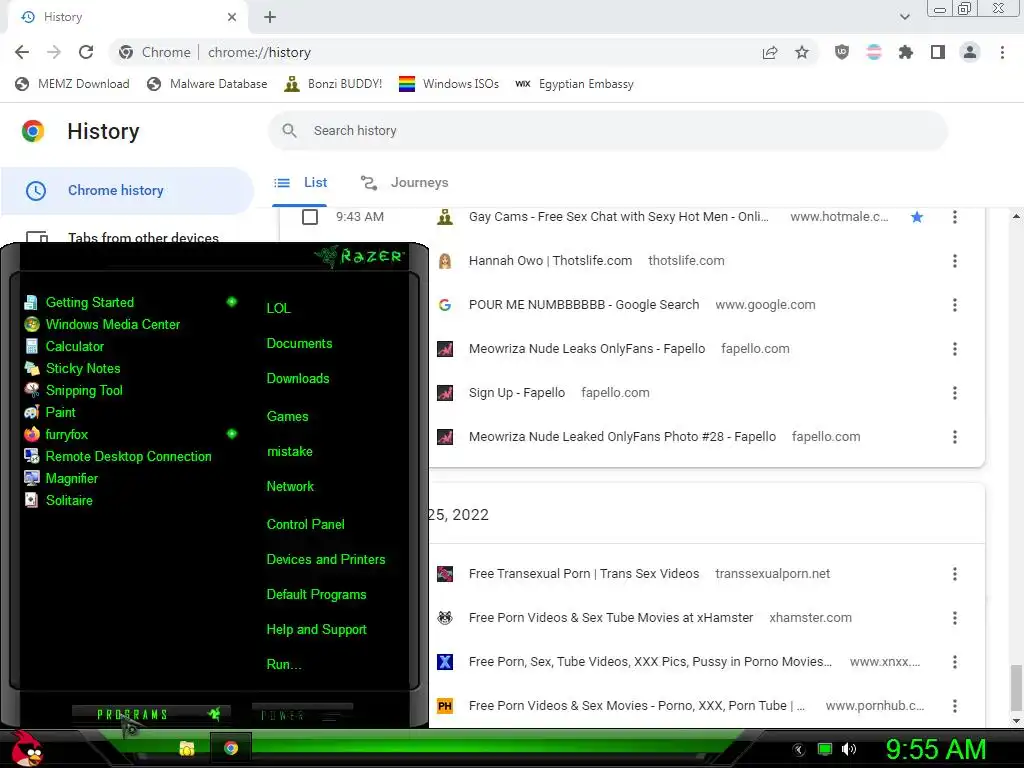Open more actions for the pornhub entry
Viewport: 1024px width, 768px height.
click(955, 706)
